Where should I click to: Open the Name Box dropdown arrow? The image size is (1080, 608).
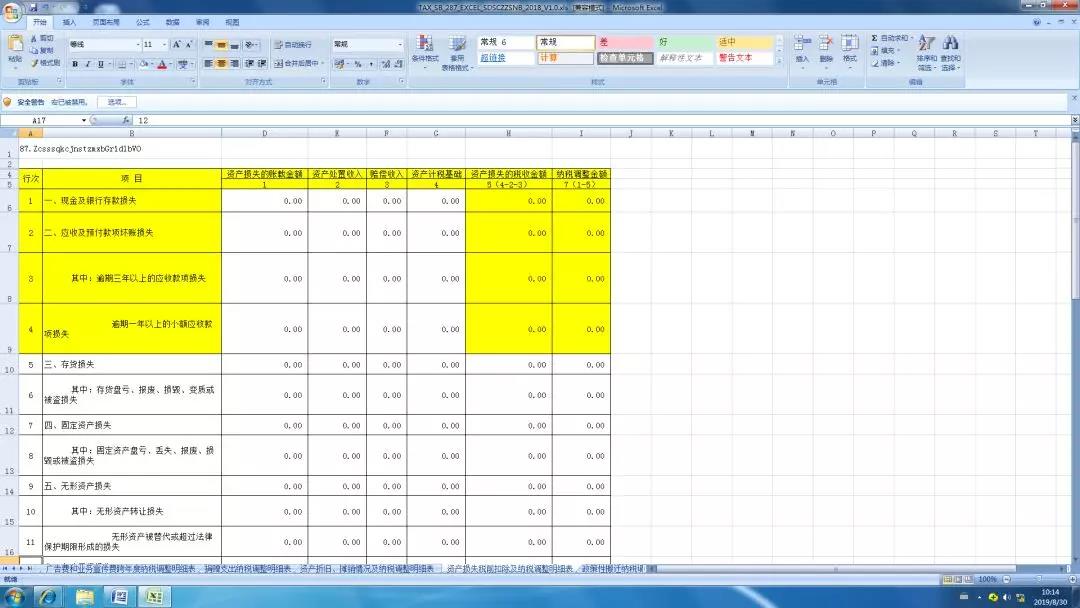point(84,120)
